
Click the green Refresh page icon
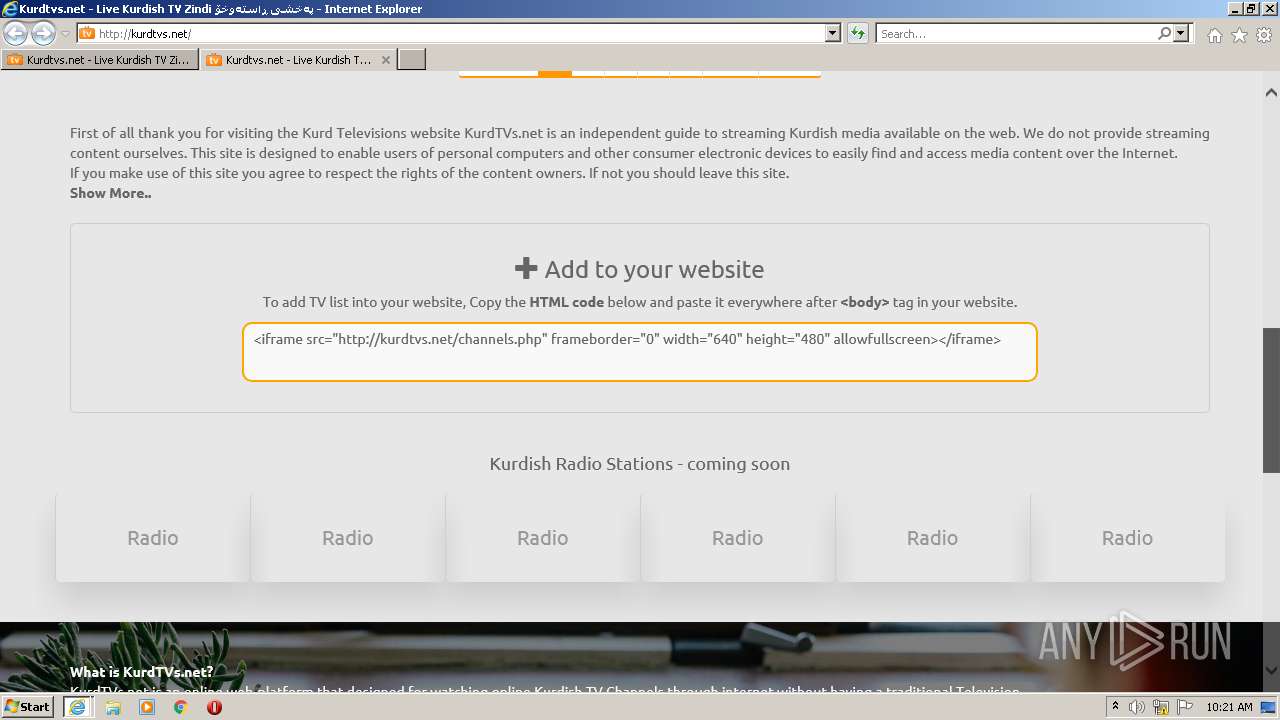coord(858,33)
